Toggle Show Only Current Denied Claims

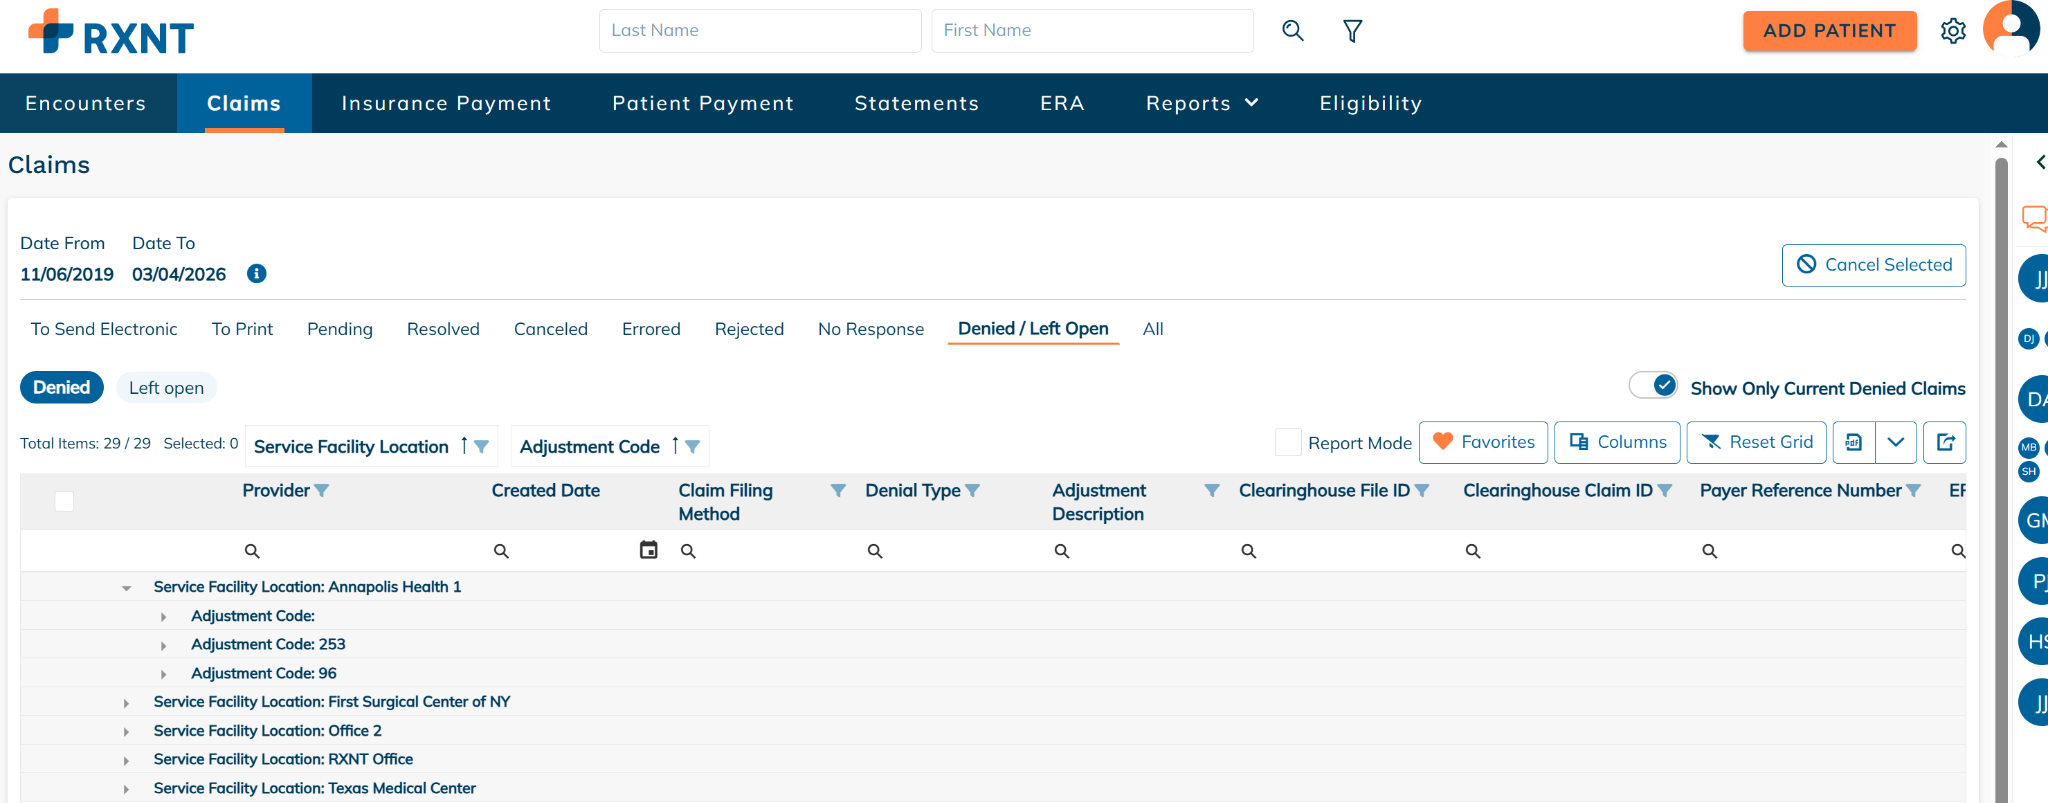tap(1654, 386)
